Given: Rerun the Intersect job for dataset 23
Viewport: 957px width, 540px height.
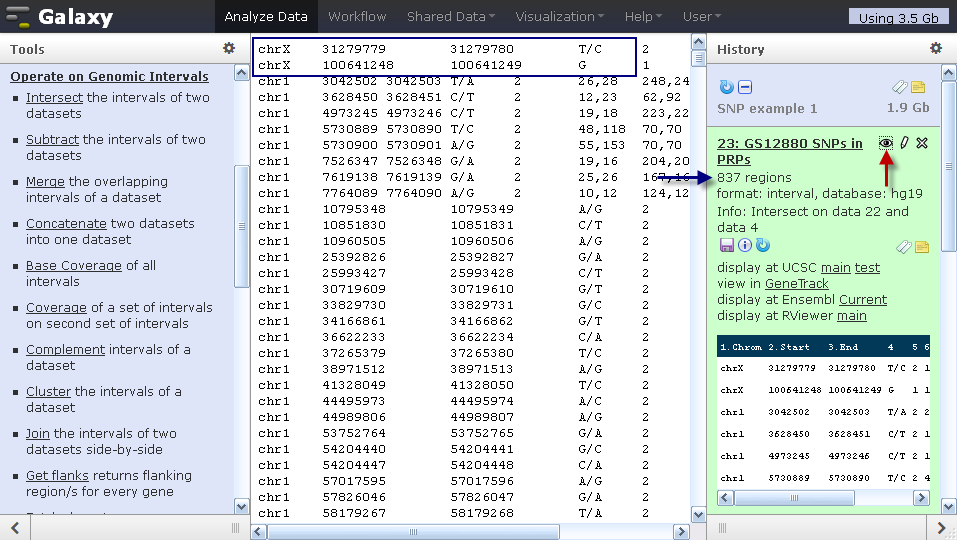Looking at the screenshot, I should coord(762,245).
